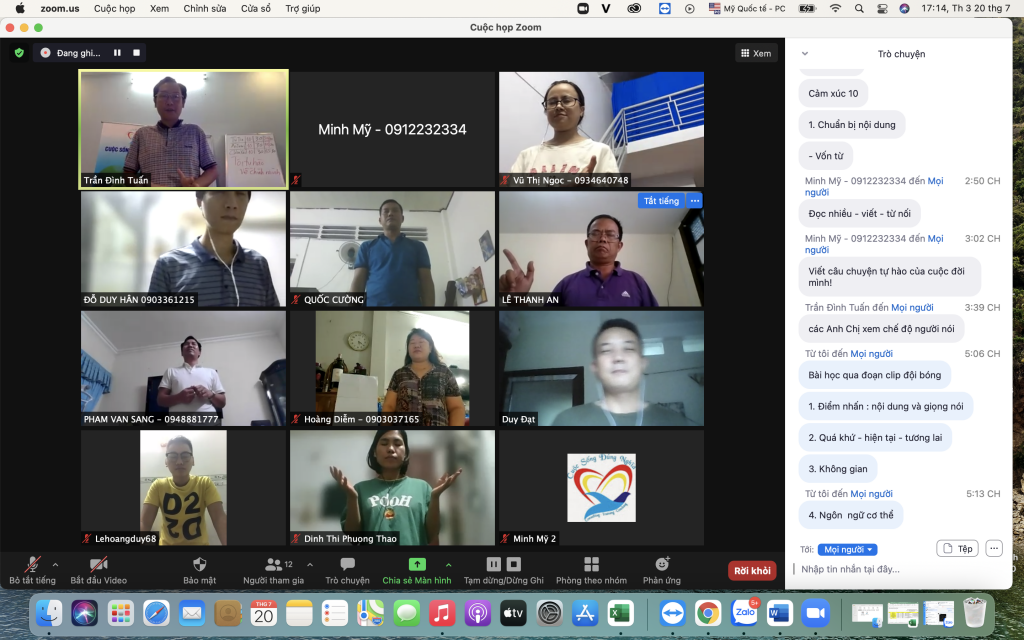The image size is (1024, 640).
Task: Open Zalo app in Dock
Action: pyautogui.click(x=744, y=613)
